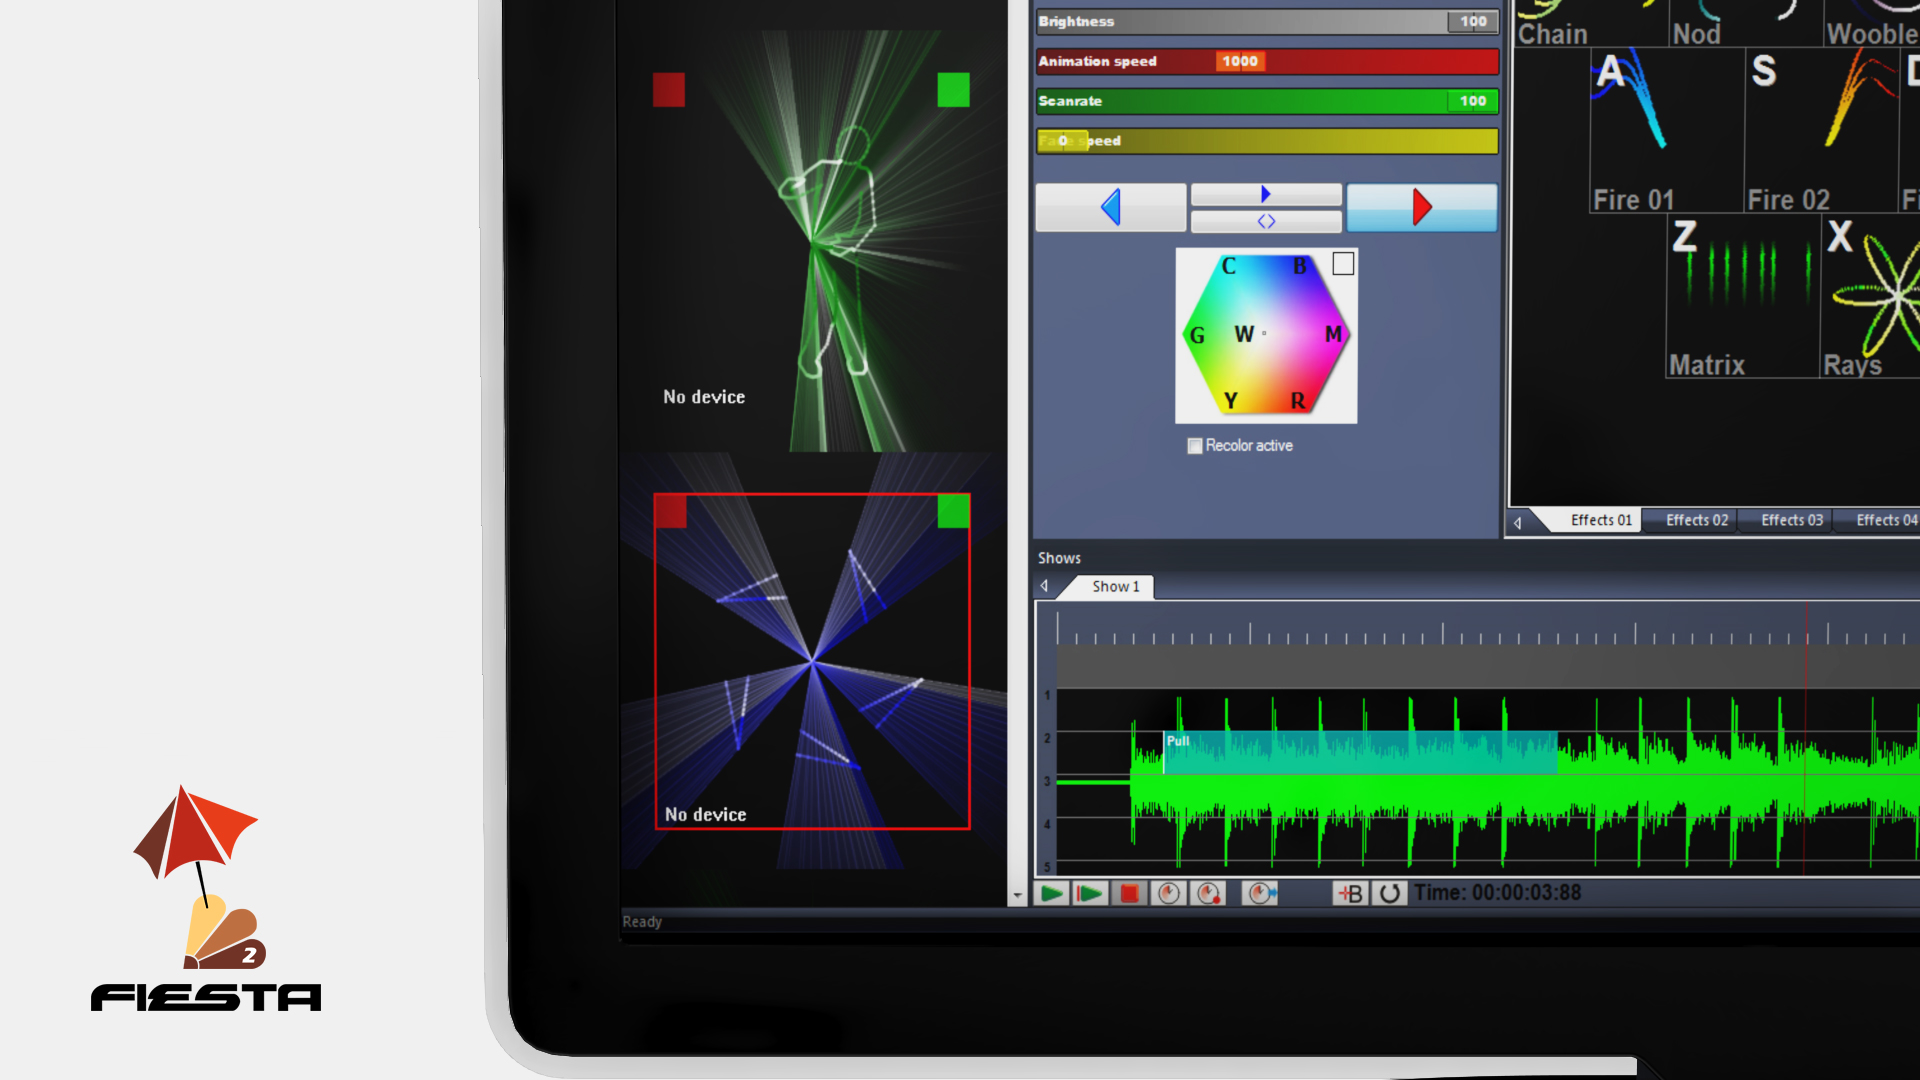The image size is (1920, 1080).
Task: Switch to Effects 02 tab
Action: [x=1696, y=520]
